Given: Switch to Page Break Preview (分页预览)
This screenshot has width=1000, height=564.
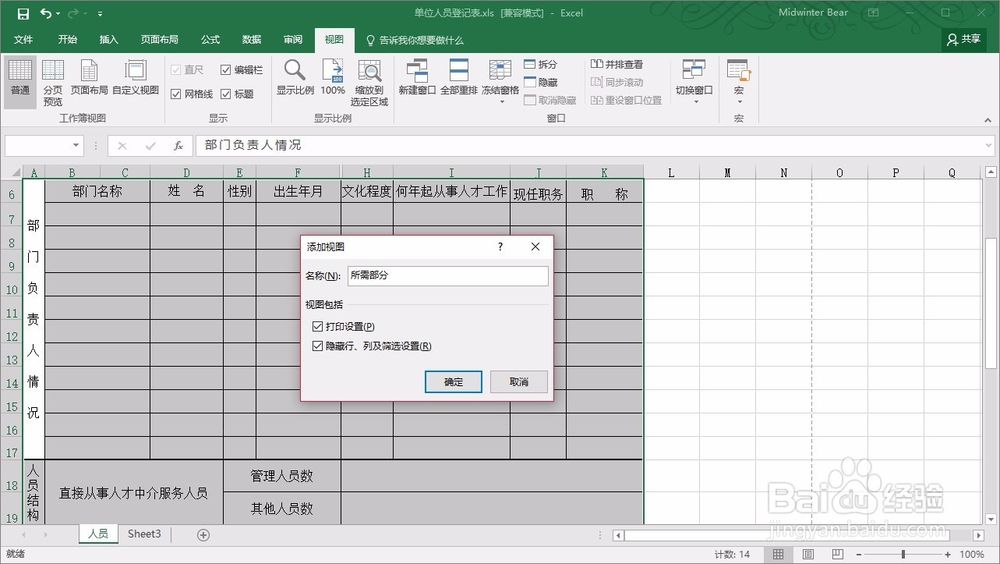Looking at the screenshot, I should point(53,83).
